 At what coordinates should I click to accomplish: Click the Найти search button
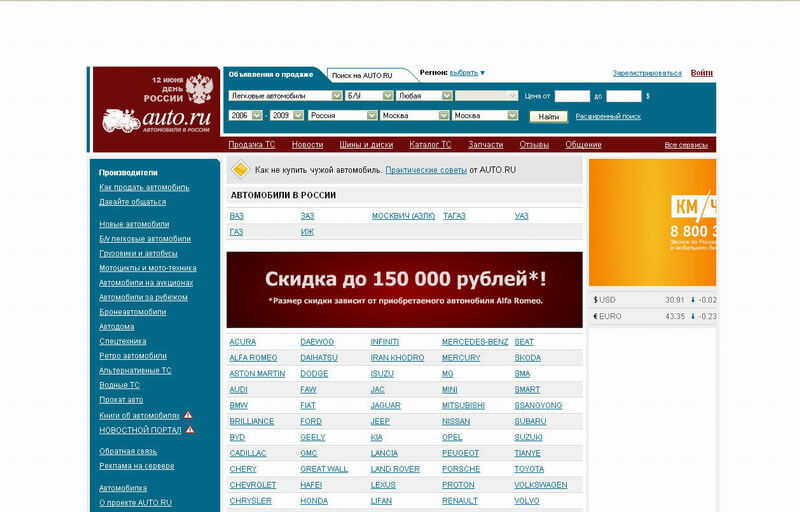(x=548, y=116)
